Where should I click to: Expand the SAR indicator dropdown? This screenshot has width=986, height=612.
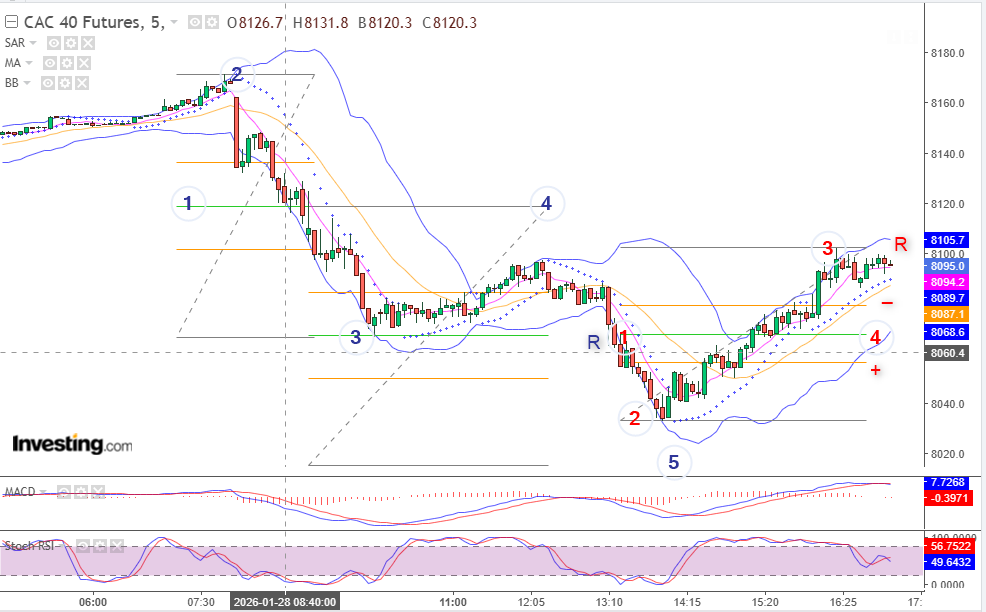pos(33,43)
